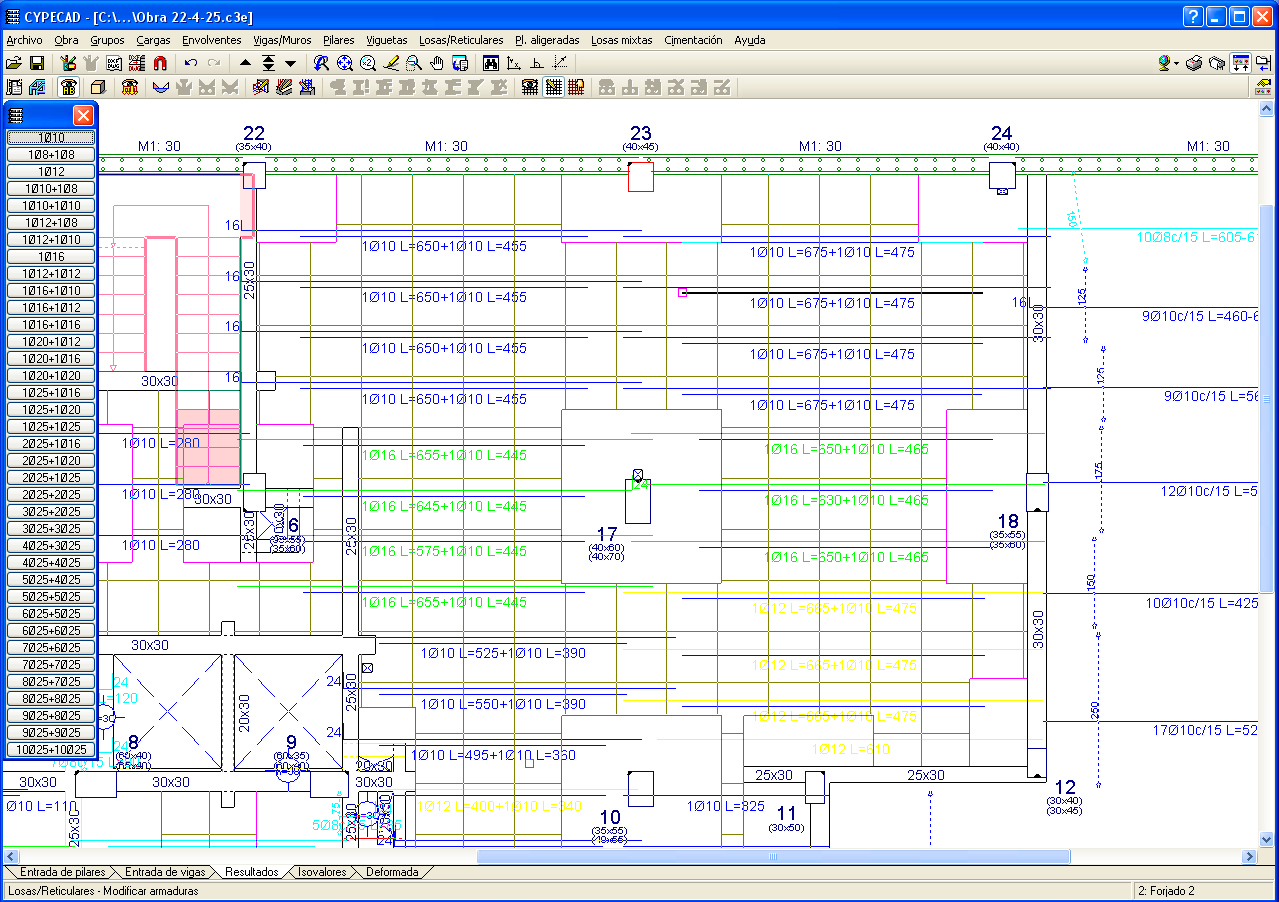Toggle the floating toolbar display button
The width and height of the screenshot is (1279, 902).
point(1240,63)
